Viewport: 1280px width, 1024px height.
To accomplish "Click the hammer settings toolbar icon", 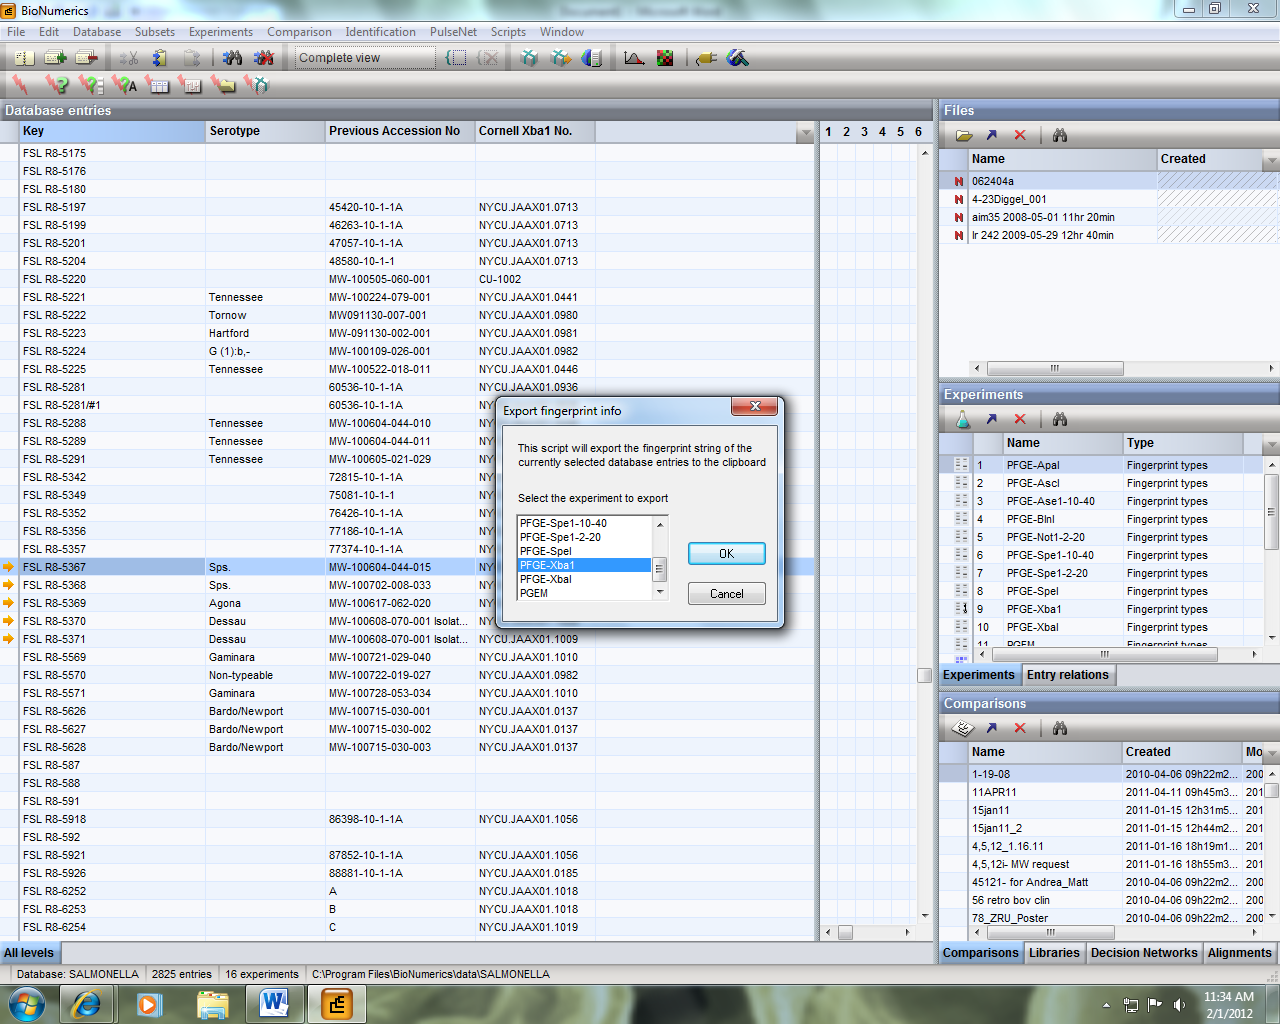I will (738, 58).
